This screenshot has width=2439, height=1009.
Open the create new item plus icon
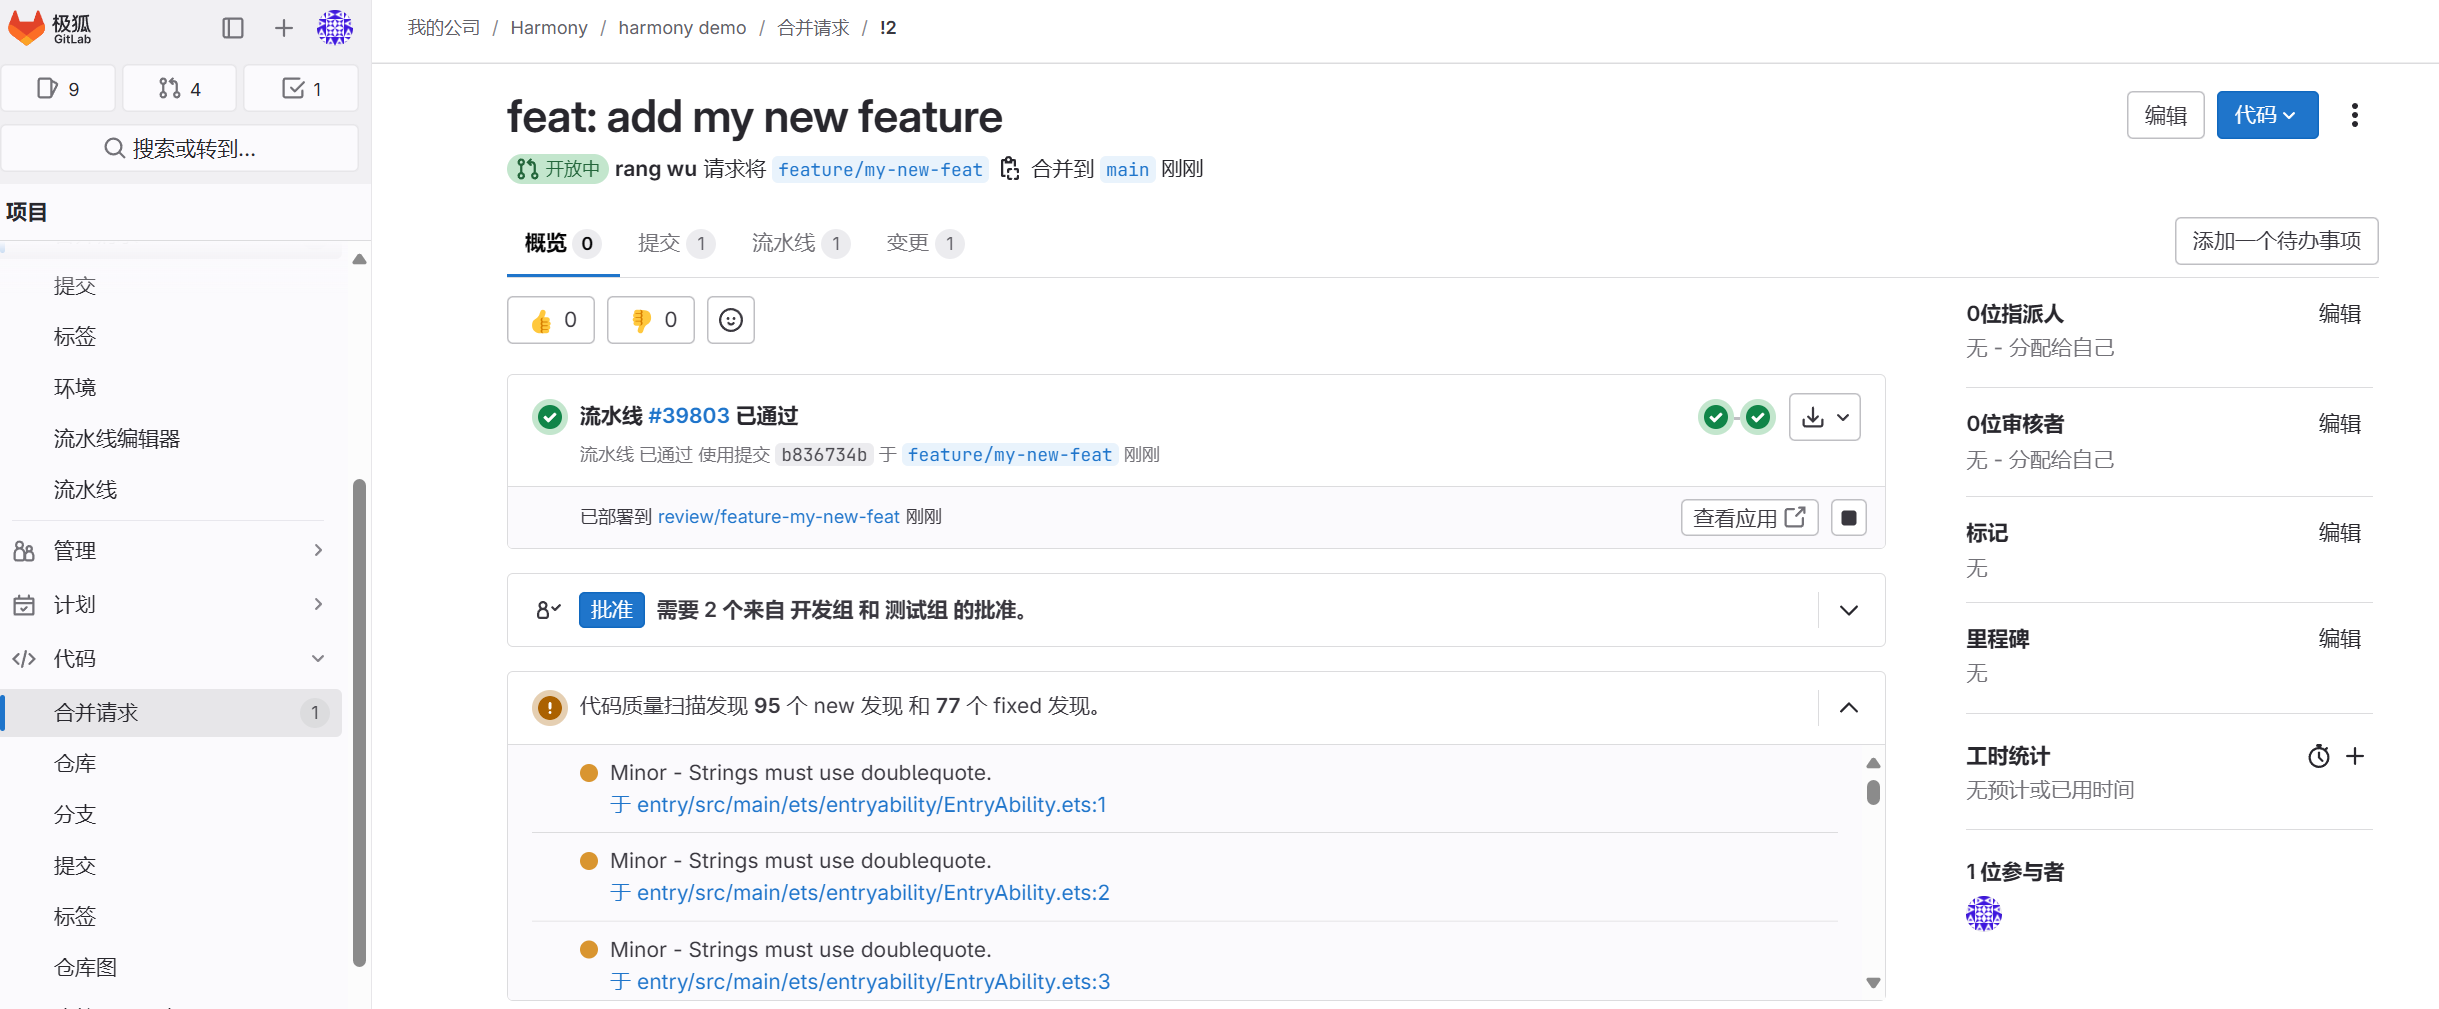tap(283, 28)
